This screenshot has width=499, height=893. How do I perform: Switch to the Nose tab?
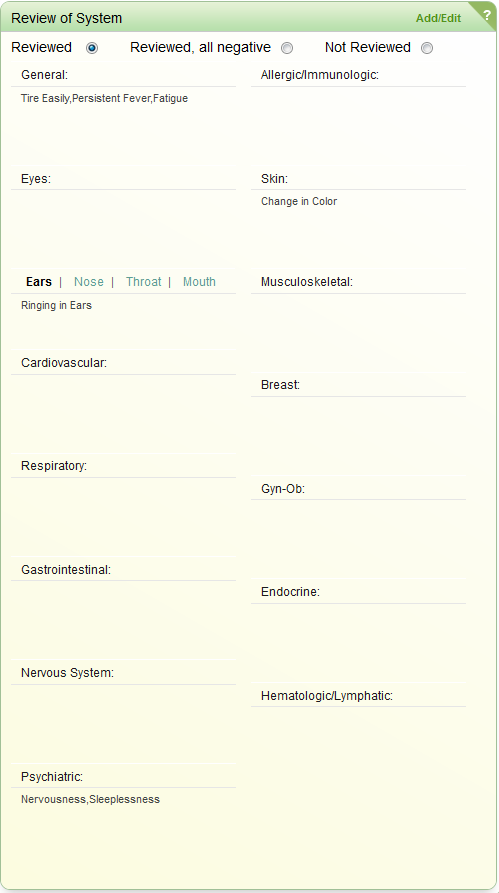tap(89, 282)
